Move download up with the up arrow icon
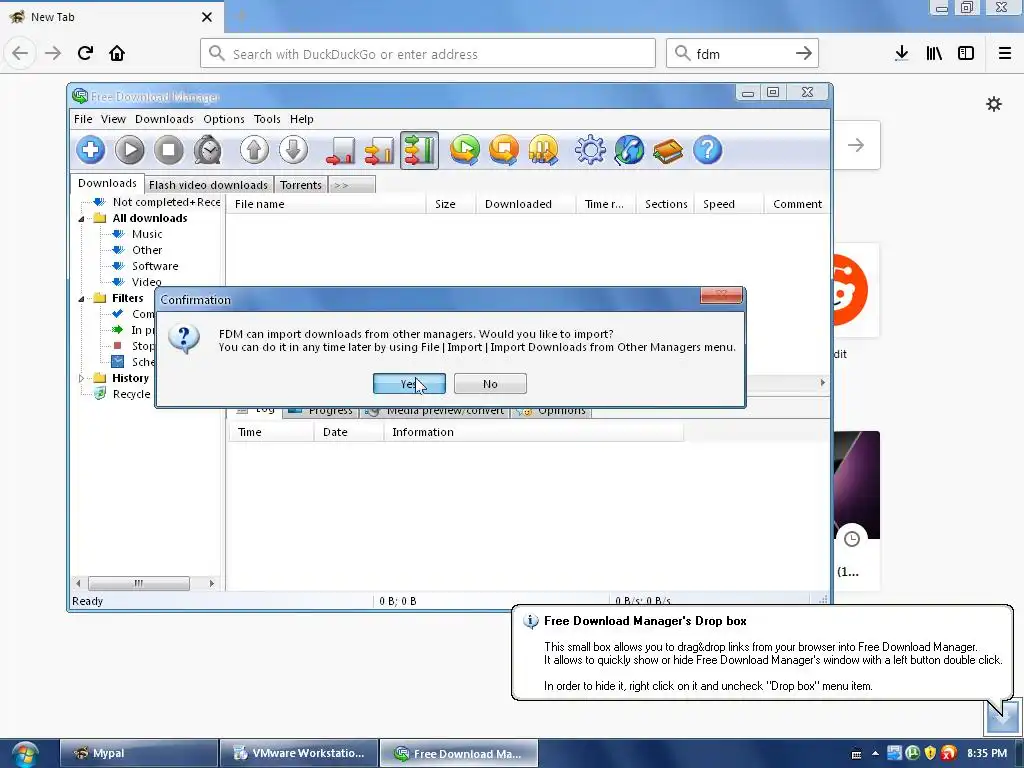This screenshot has width=1024, height=768. pyautogui.click(x=254, y=150)
